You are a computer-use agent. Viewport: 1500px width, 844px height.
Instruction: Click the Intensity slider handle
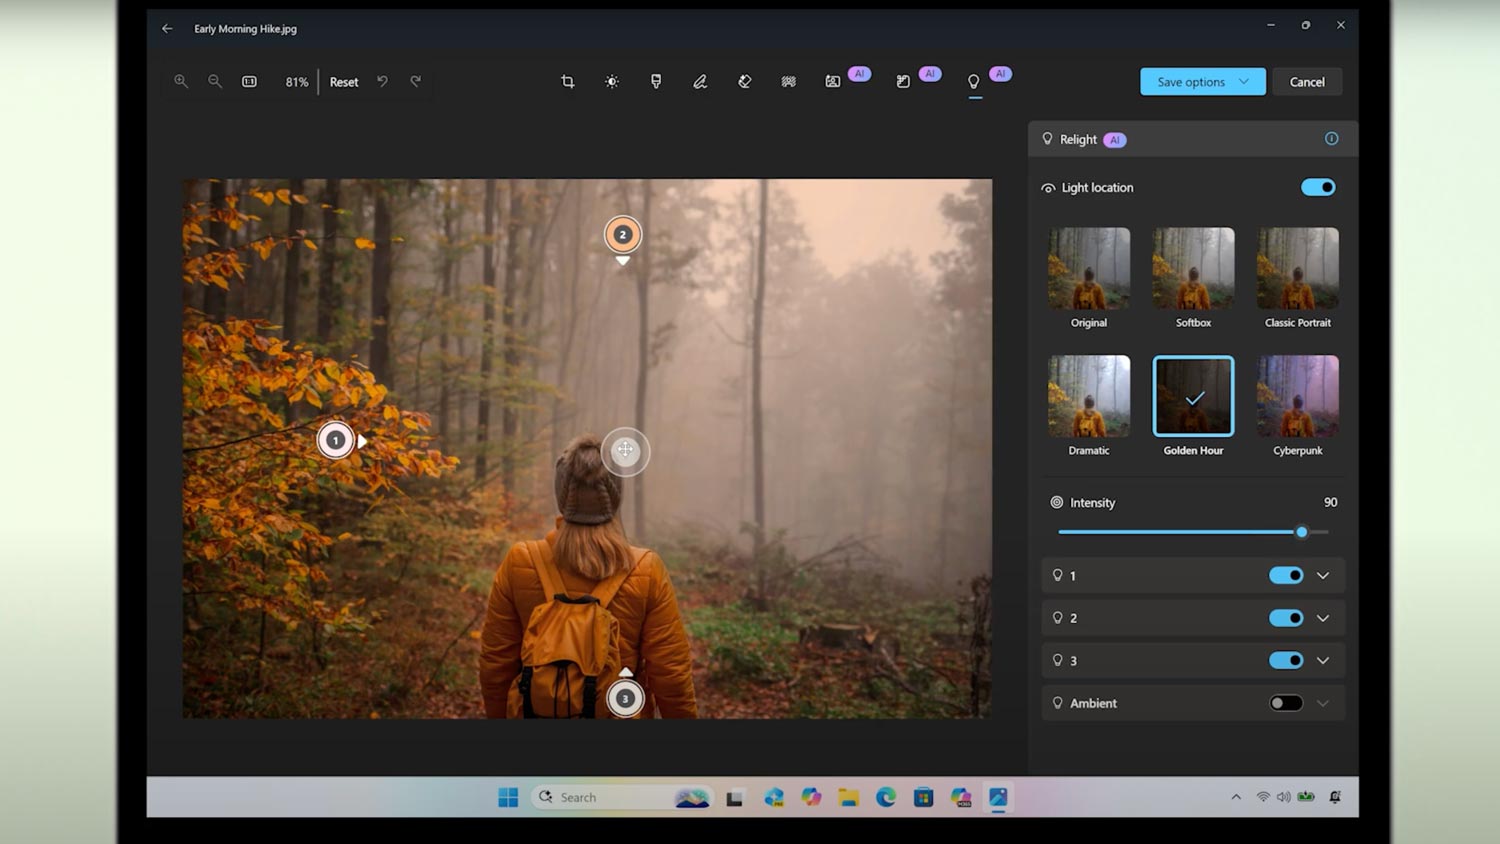click(x=1302, y=532)
